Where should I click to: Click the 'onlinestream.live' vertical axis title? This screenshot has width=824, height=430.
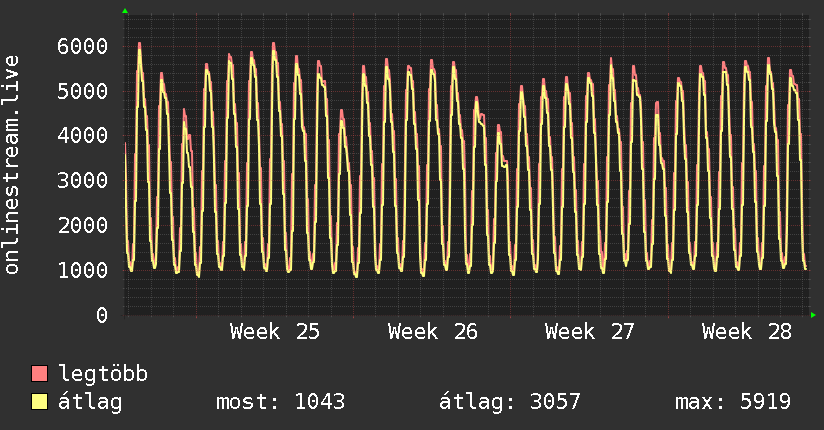click(11, 165)
